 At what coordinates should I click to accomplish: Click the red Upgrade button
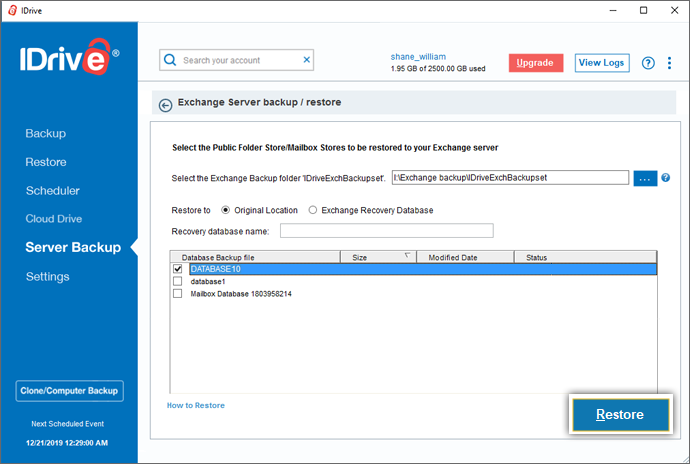[536, 63]
